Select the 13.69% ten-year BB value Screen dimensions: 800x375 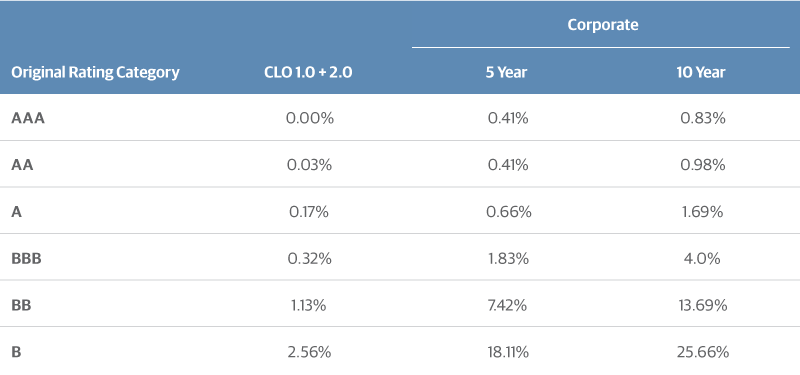pyautogui.click(x=702, y=305)
